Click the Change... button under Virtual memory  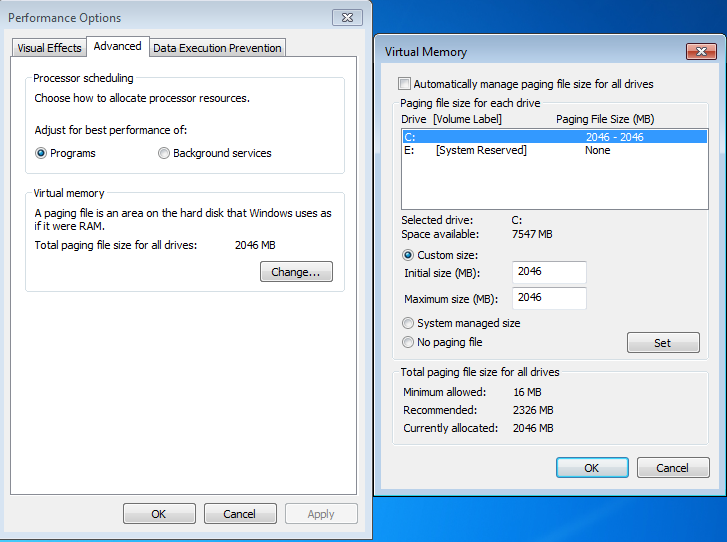pyautogui.click(x=296, y=272)
